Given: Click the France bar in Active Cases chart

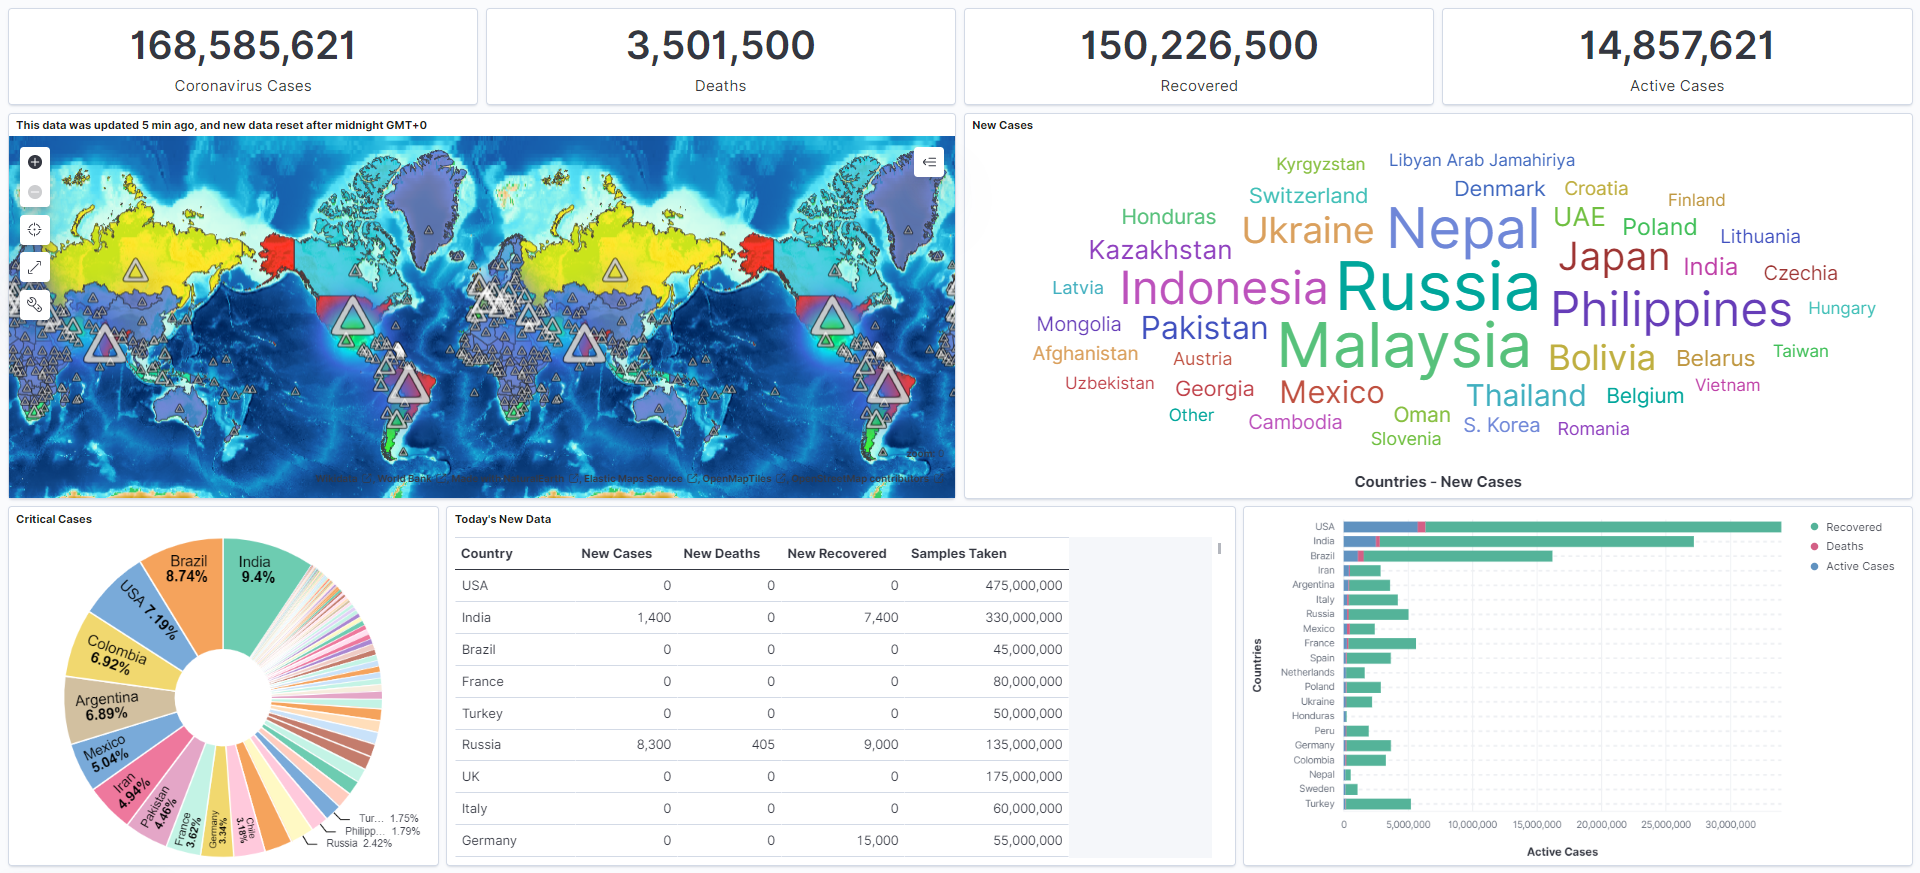Looking at the screenshot, I should click(x=1380, y=644).
